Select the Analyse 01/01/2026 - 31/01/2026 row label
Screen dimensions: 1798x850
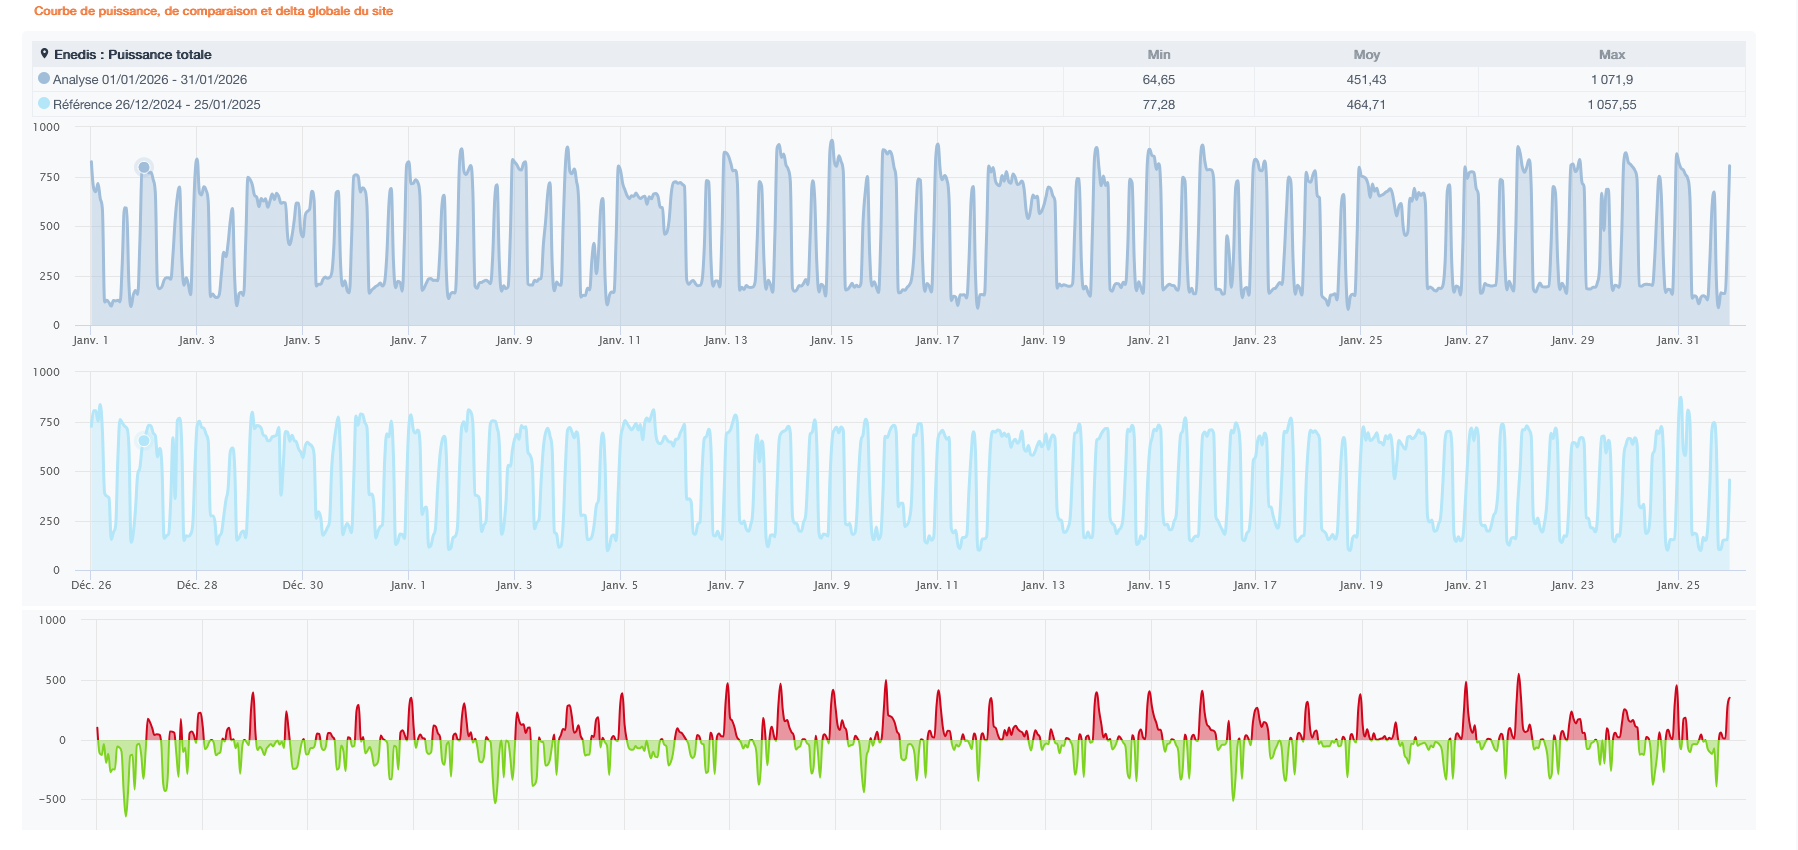[150, 80]
